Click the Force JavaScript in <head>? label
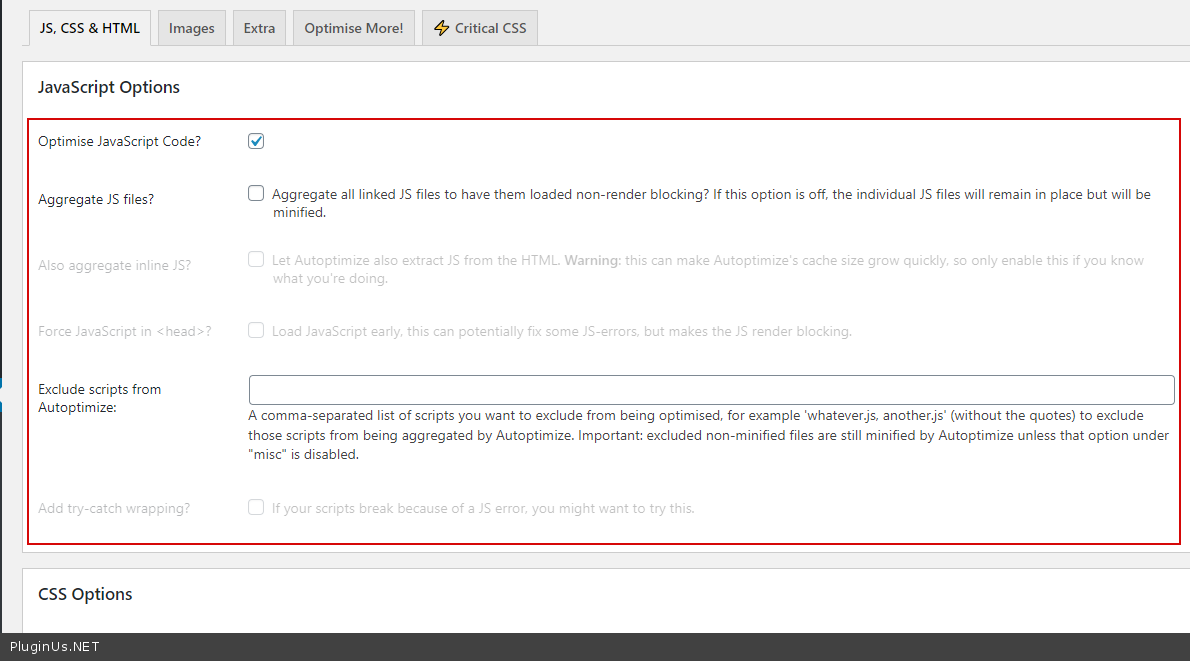This screenshot has height=661, width=1190. pos(124,331)
